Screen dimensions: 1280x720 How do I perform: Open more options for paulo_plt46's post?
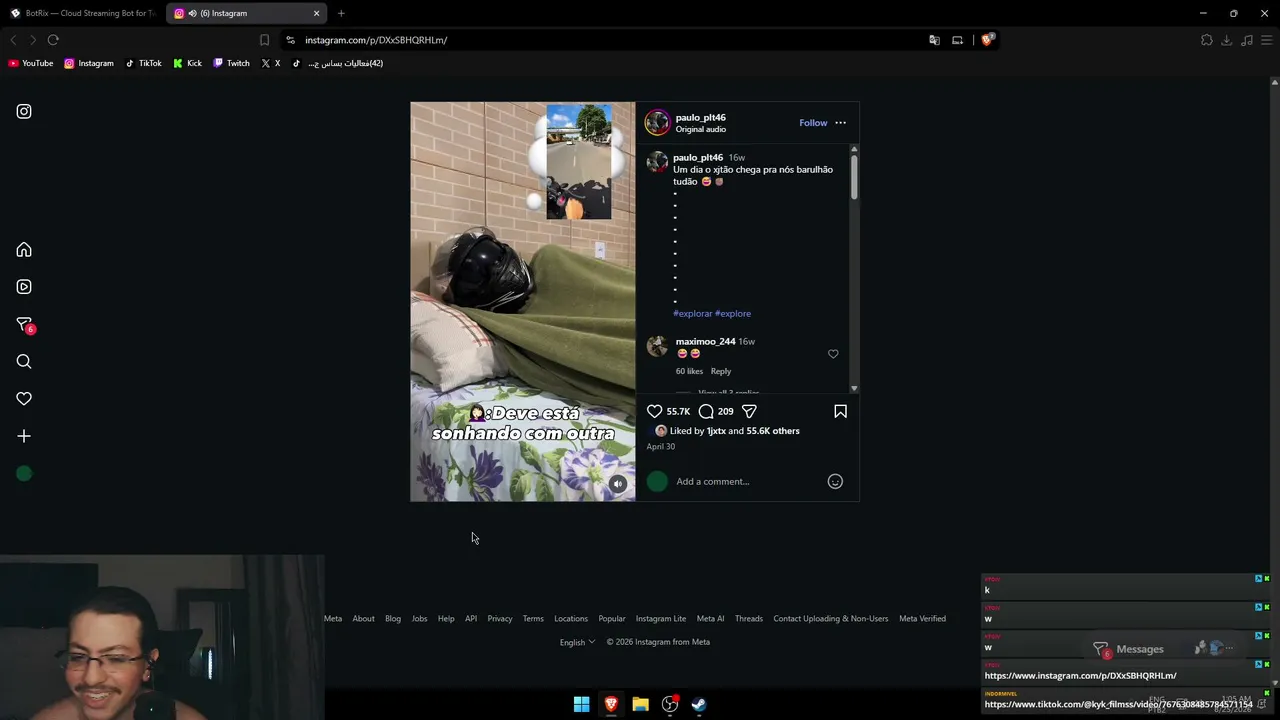pos(840,123)
